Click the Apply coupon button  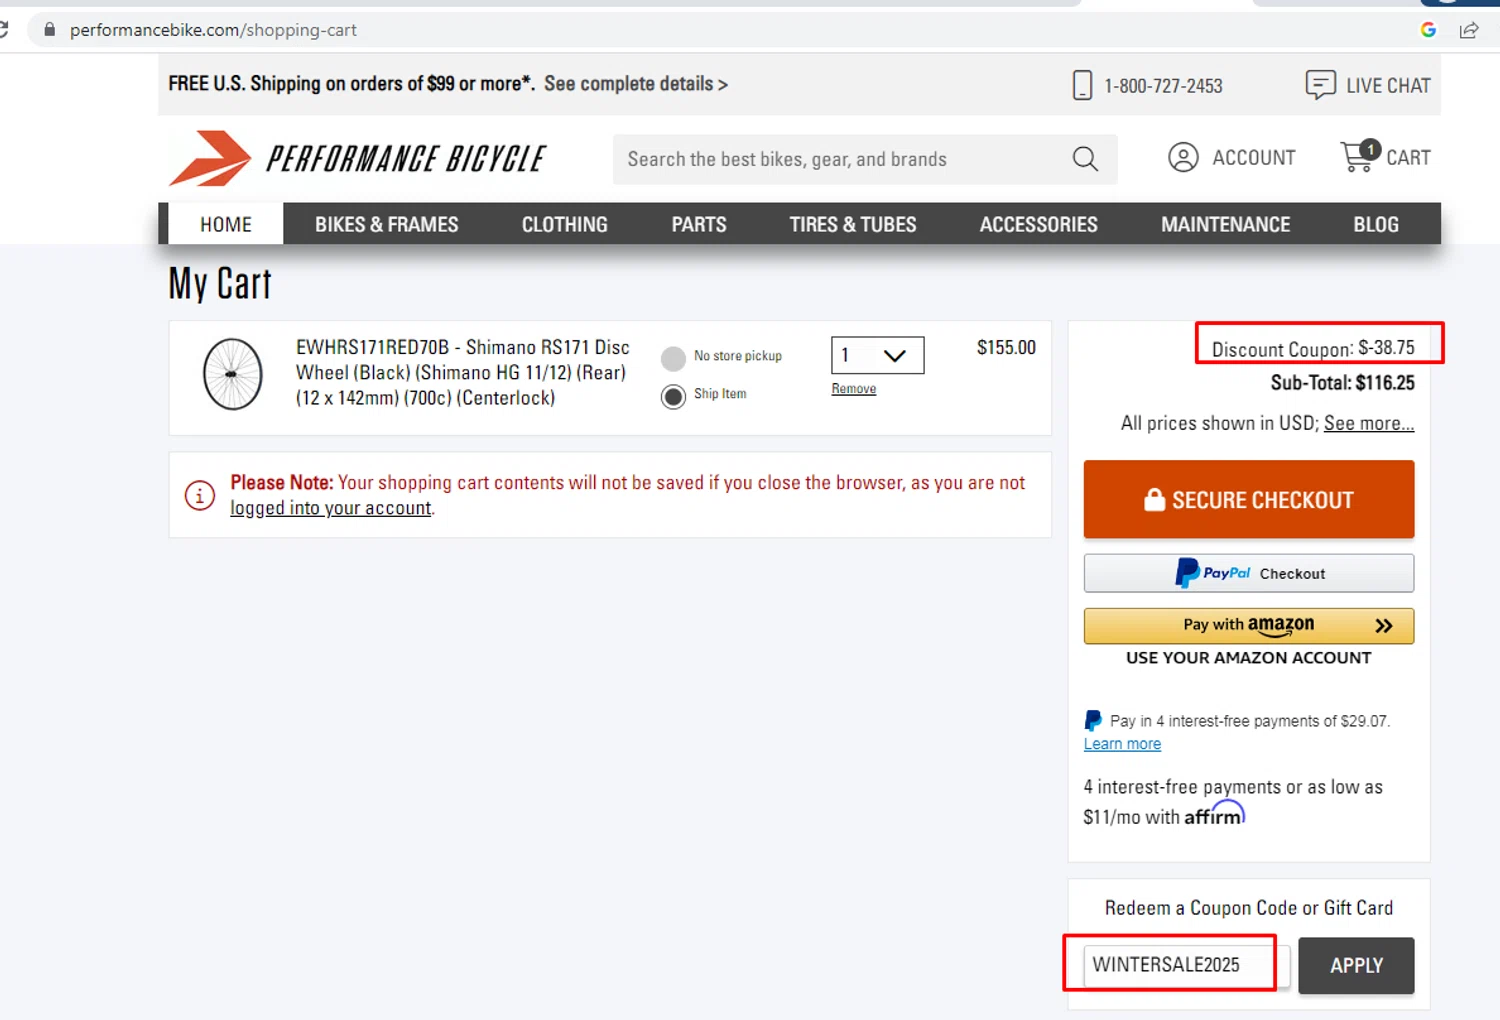(x=1356, y=965)
